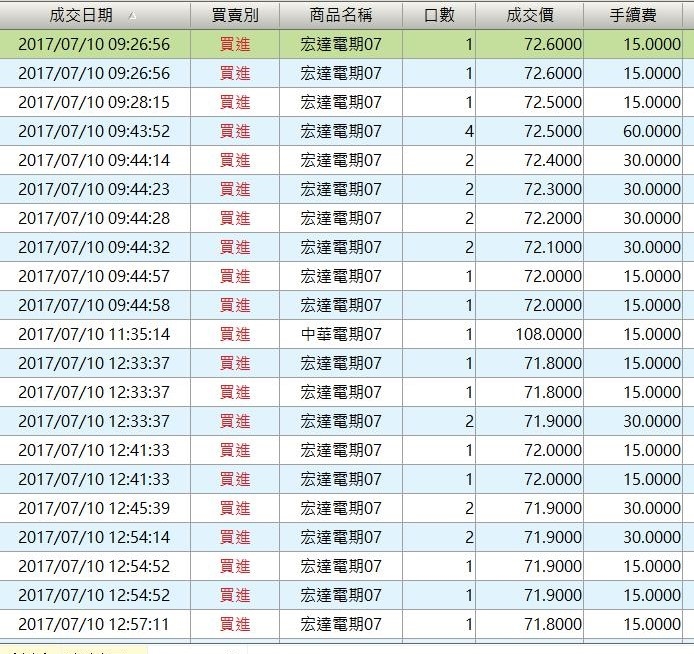The height and width of the screenshot is (654, 694).
Task: Select the date cell 2017/07/10 09:43:52
Action: (x=95, y=131)
